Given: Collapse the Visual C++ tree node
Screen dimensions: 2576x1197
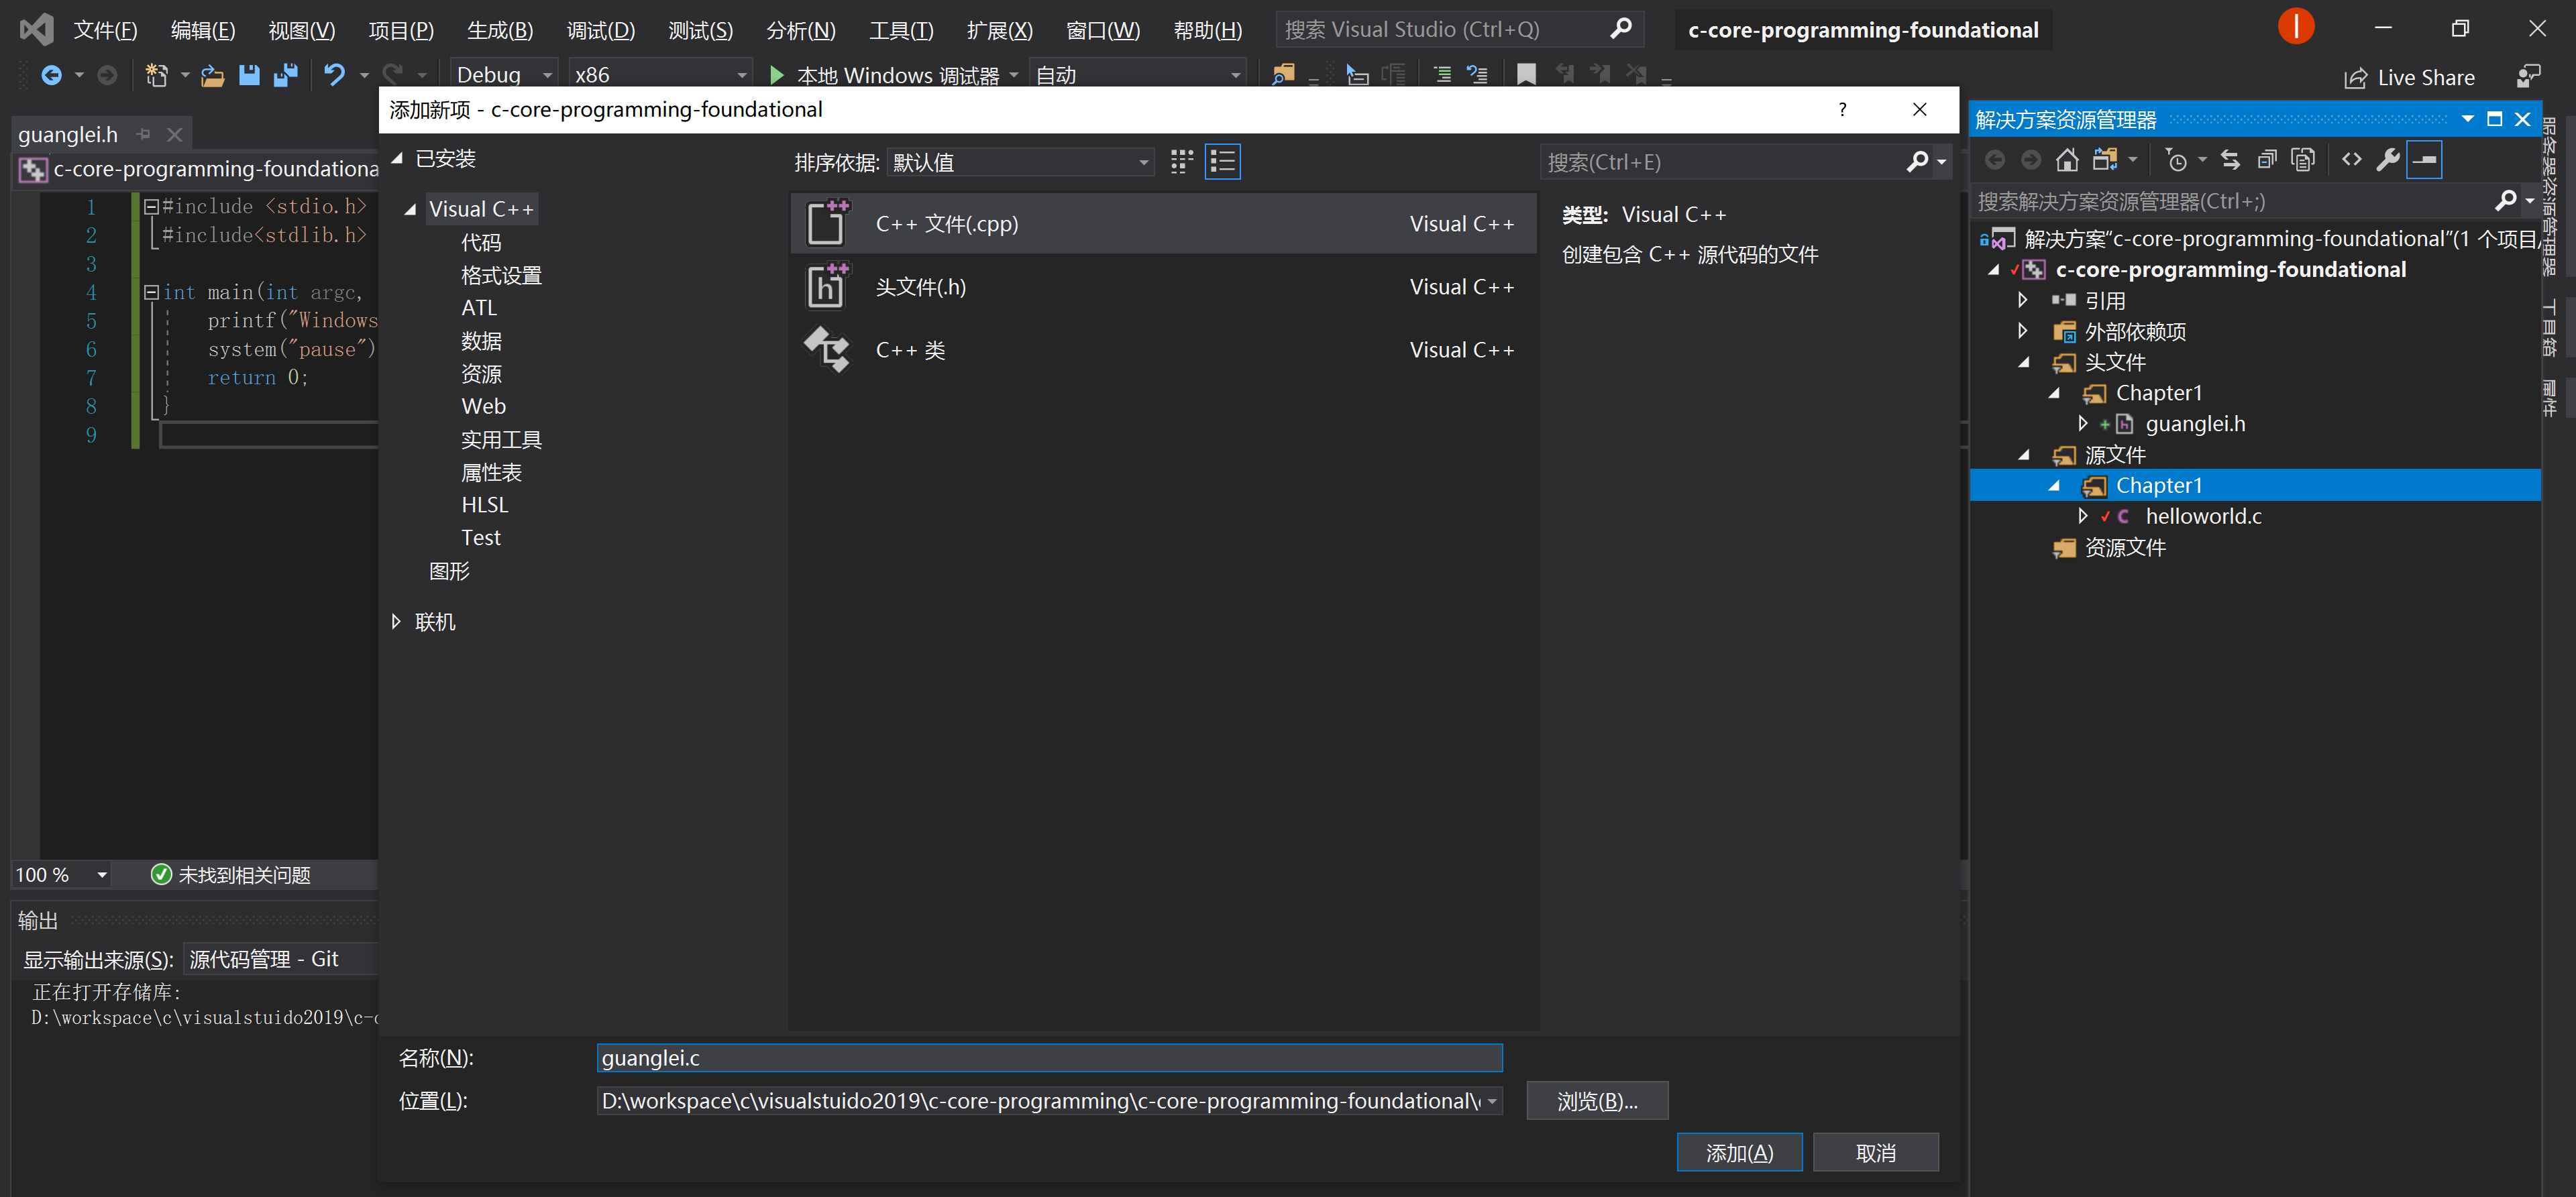Looking at the screenshot, I should tap(410, 209).
